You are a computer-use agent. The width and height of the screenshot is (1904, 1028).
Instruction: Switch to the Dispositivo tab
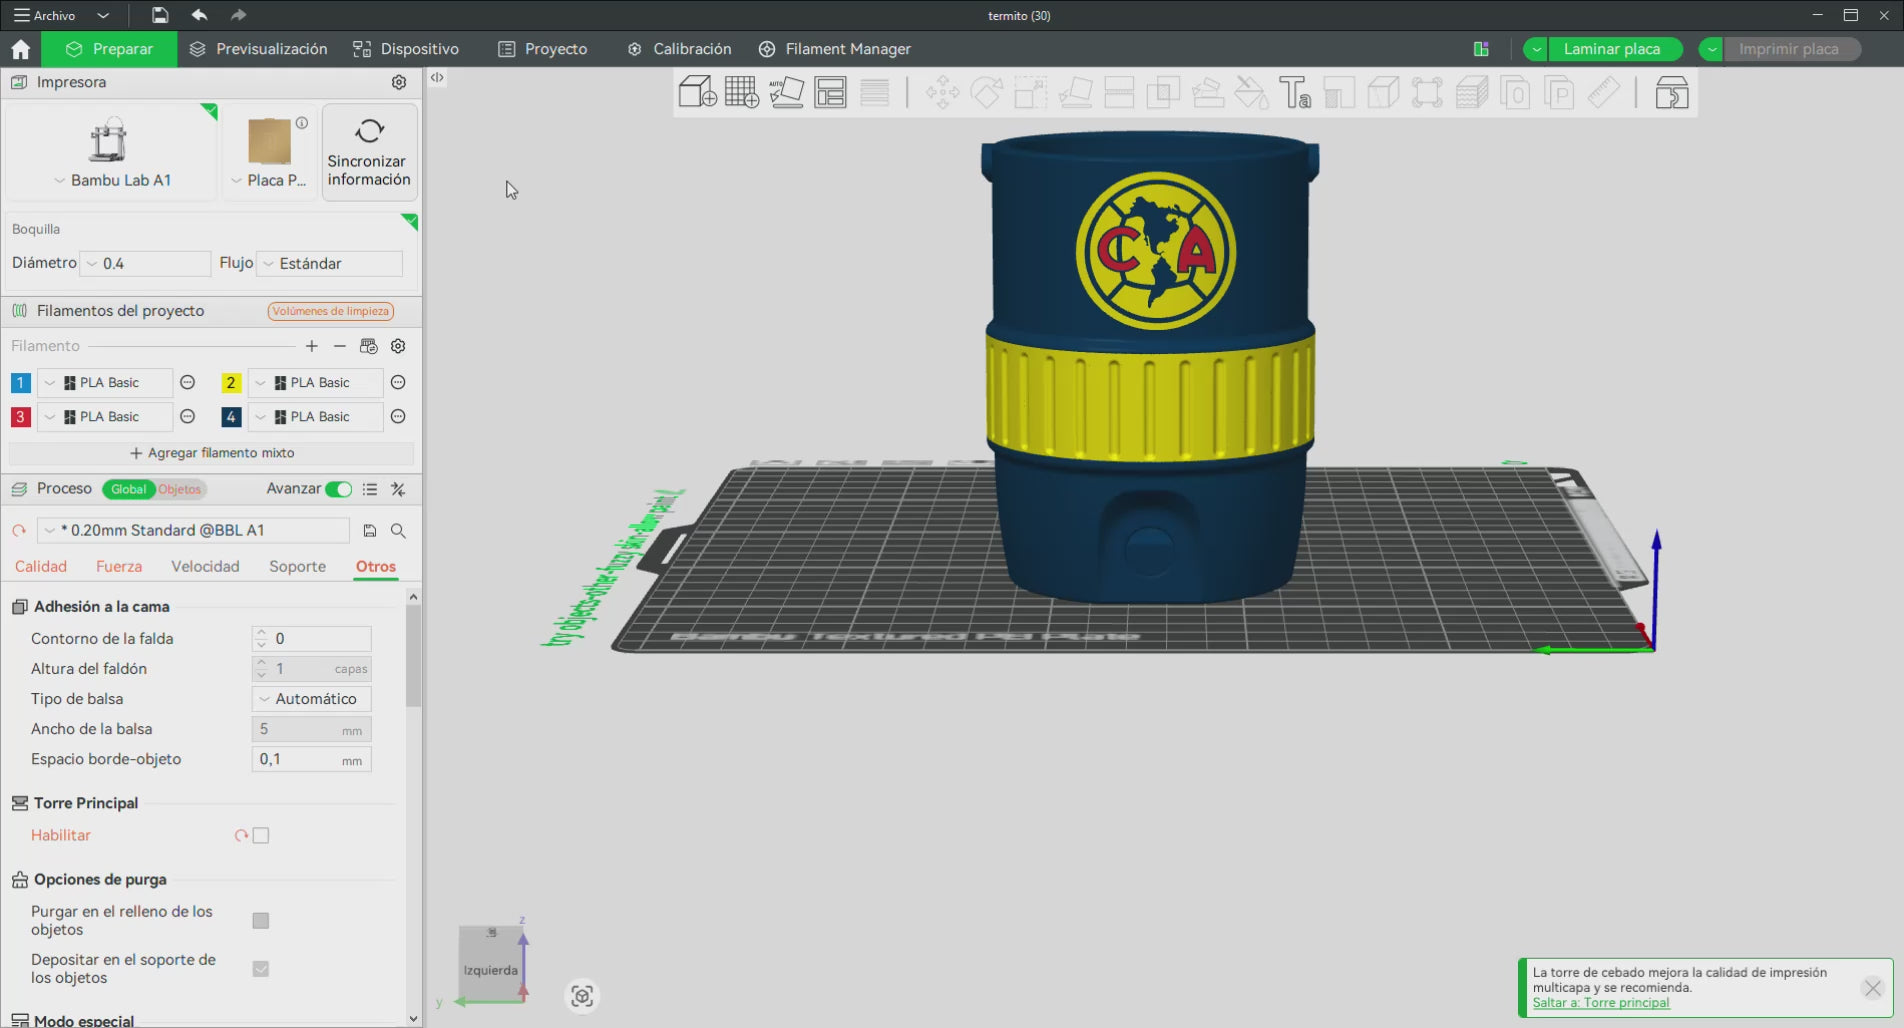406,49
